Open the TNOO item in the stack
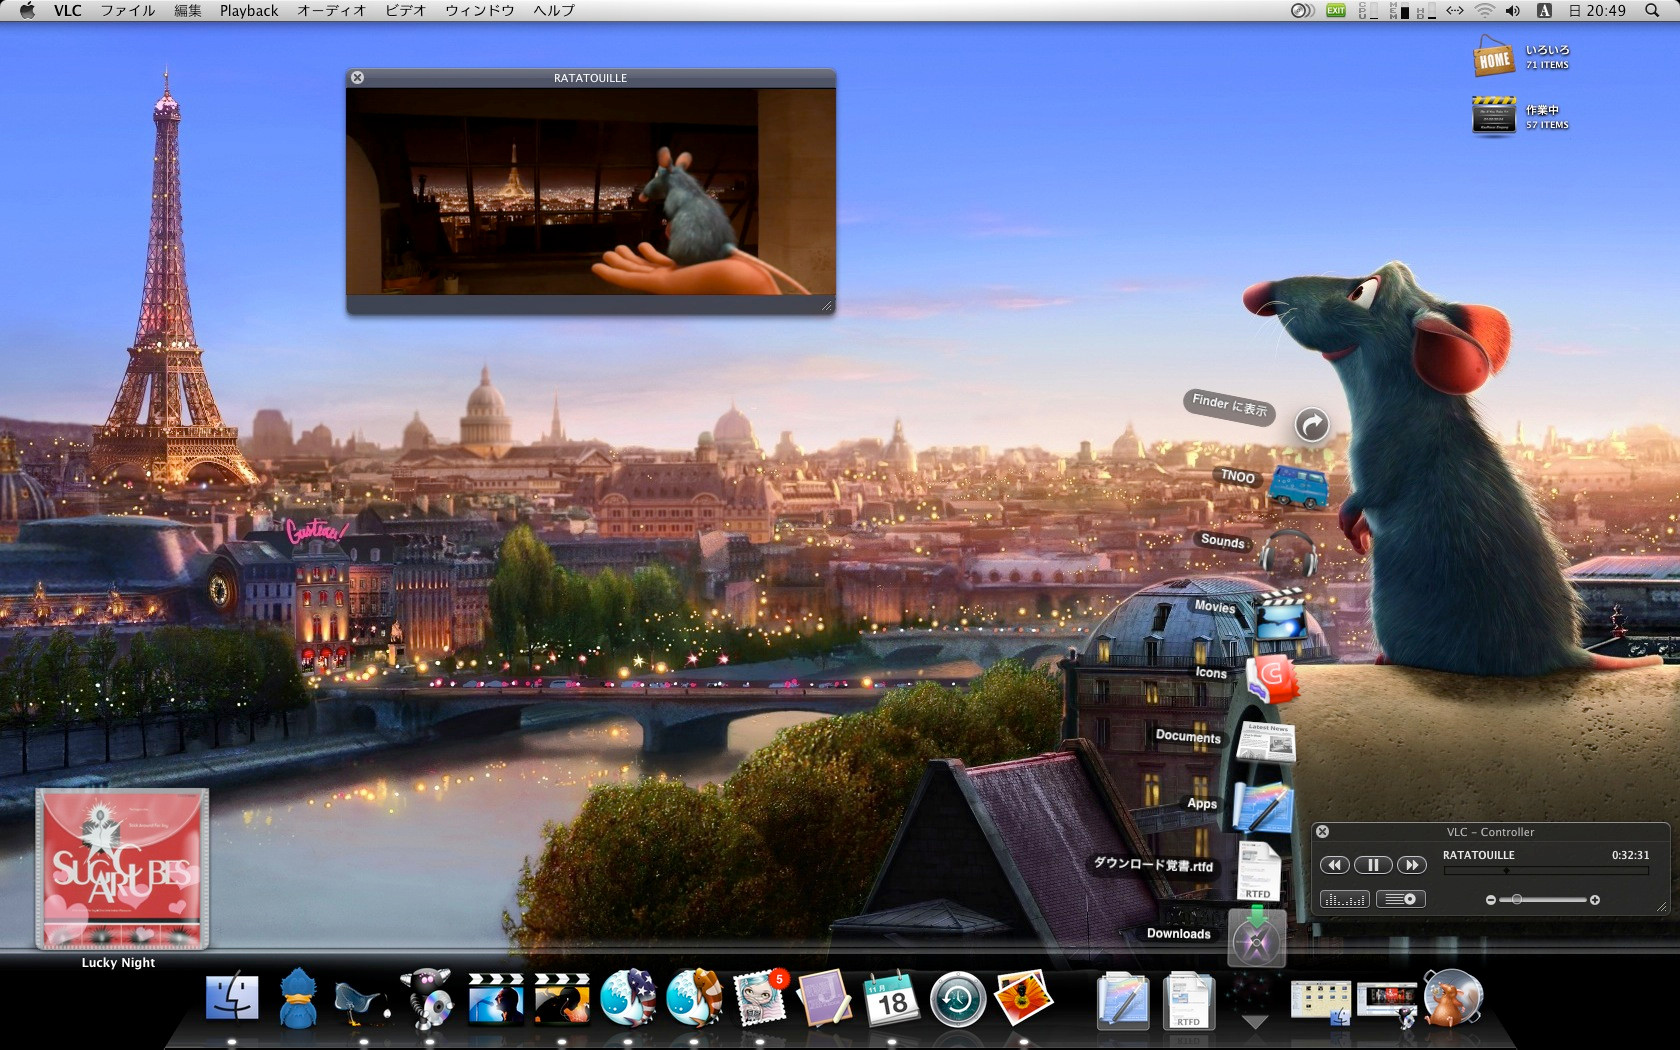This screenshot has height=1050, width=1680. (x=1298, y=485)
